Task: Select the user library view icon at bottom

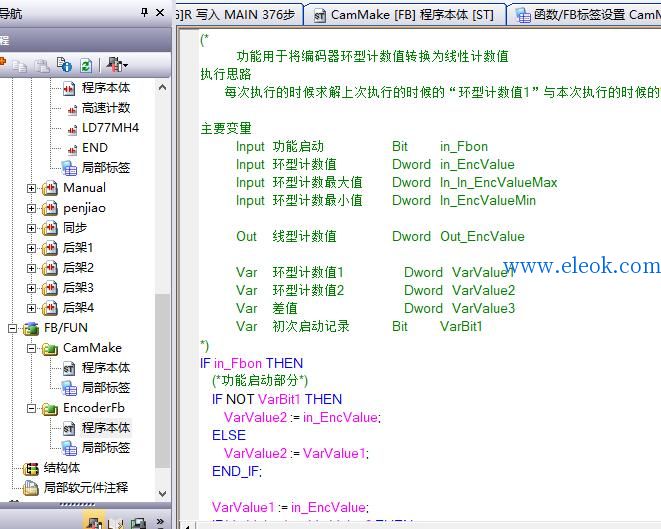Action: point(116,523)
